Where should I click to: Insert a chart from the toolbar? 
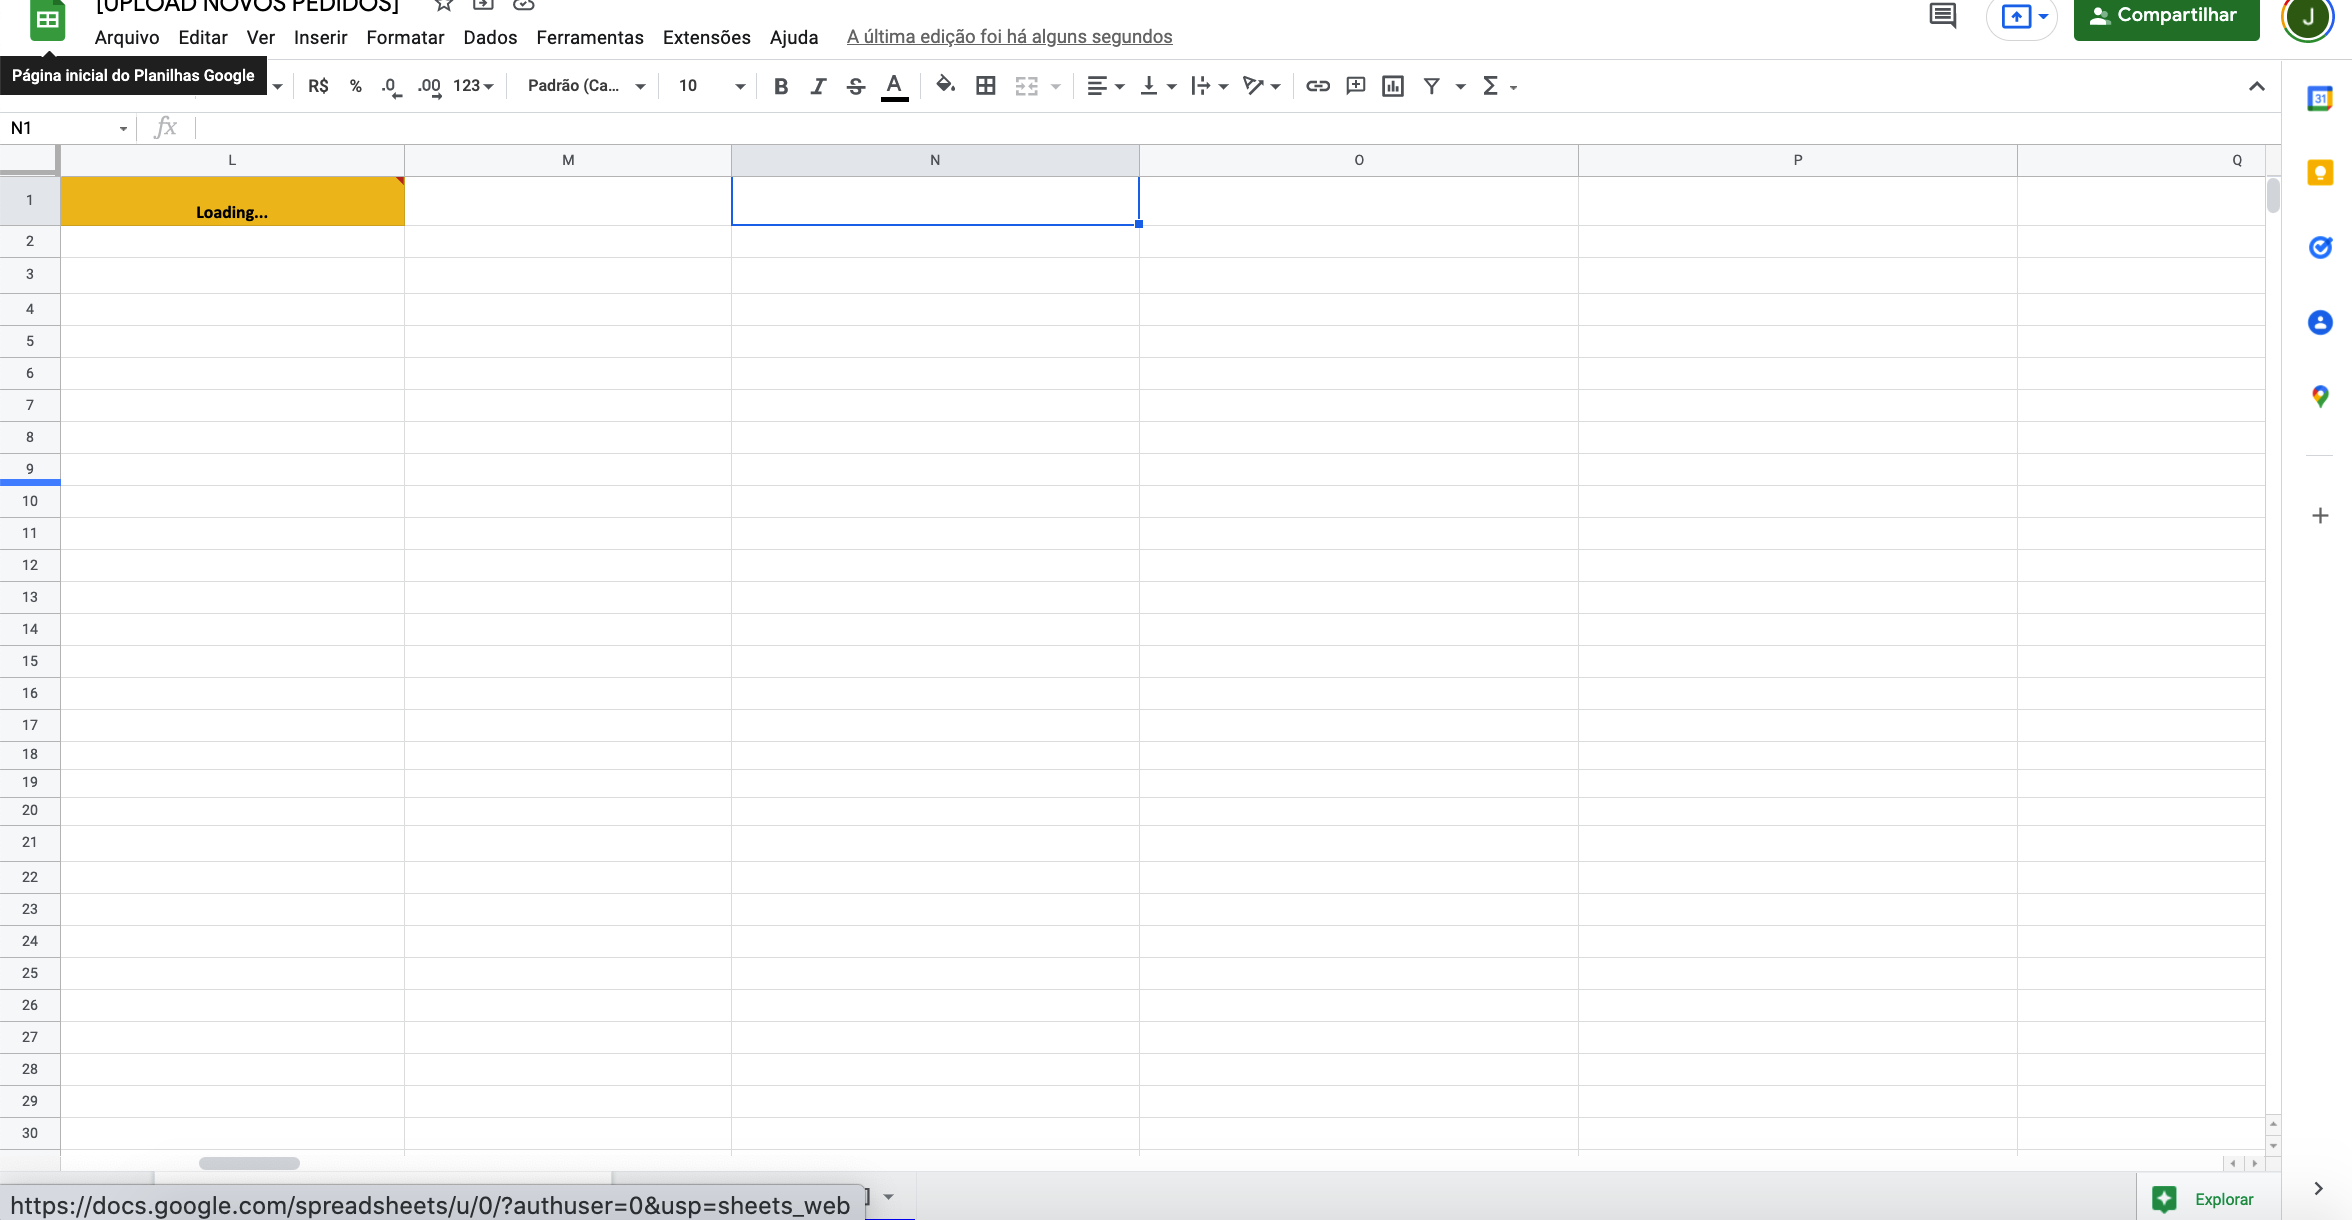[1392, 86]
